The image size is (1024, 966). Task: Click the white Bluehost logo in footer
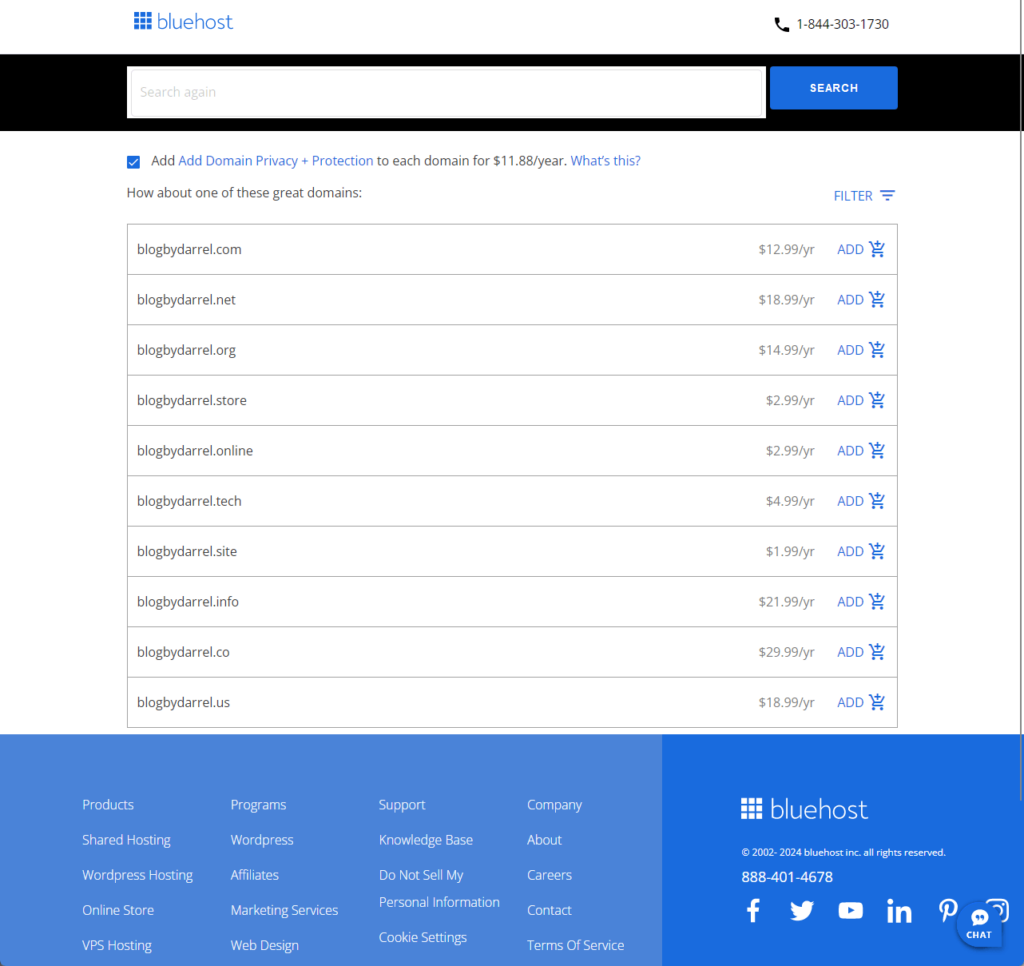804,809
